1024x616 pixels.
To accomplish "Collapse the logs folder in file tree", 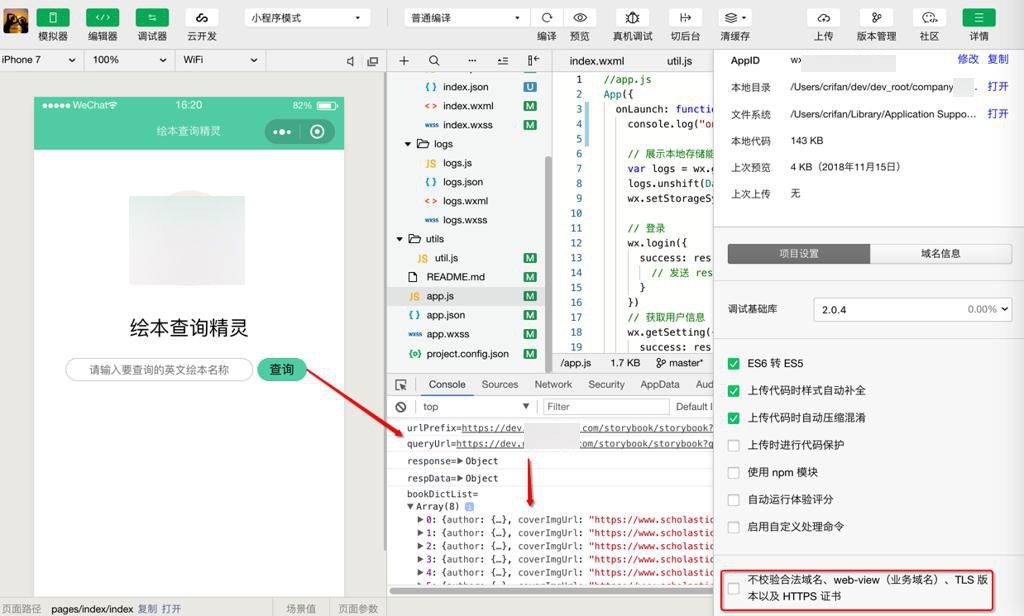I will 408,144.
